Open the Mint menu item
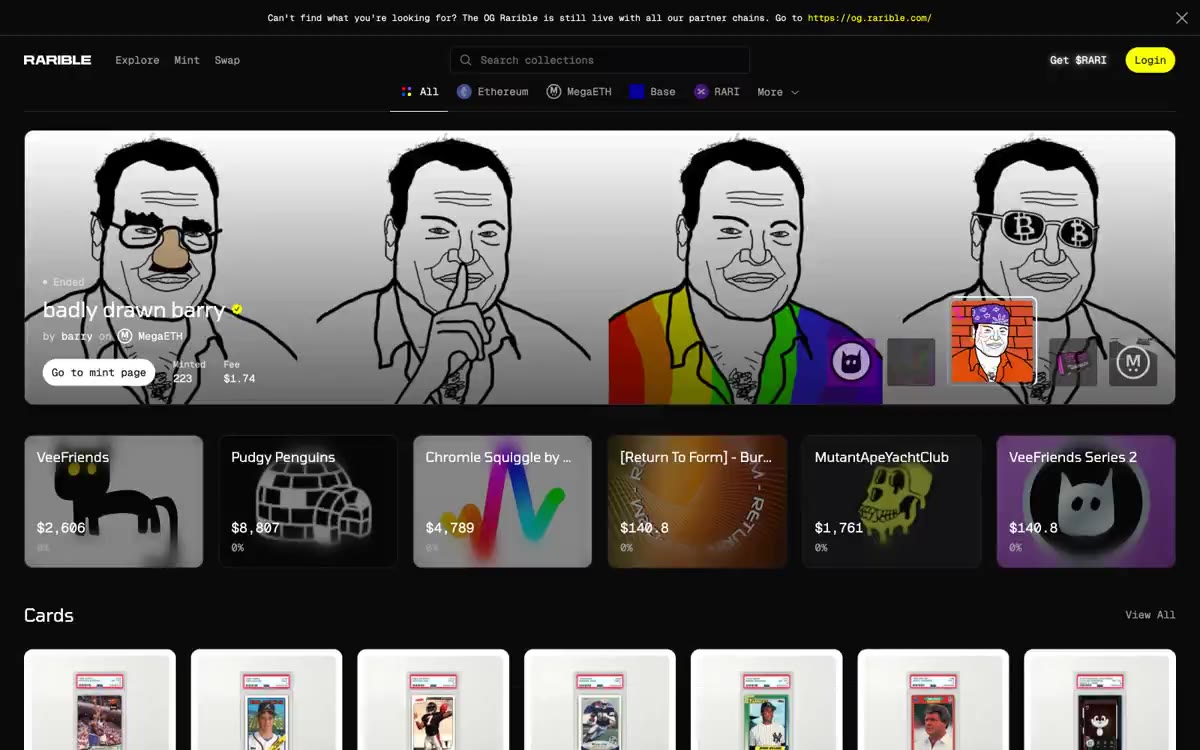Image resolution: width=1200 pixels, height=750 pixels. 187,60
